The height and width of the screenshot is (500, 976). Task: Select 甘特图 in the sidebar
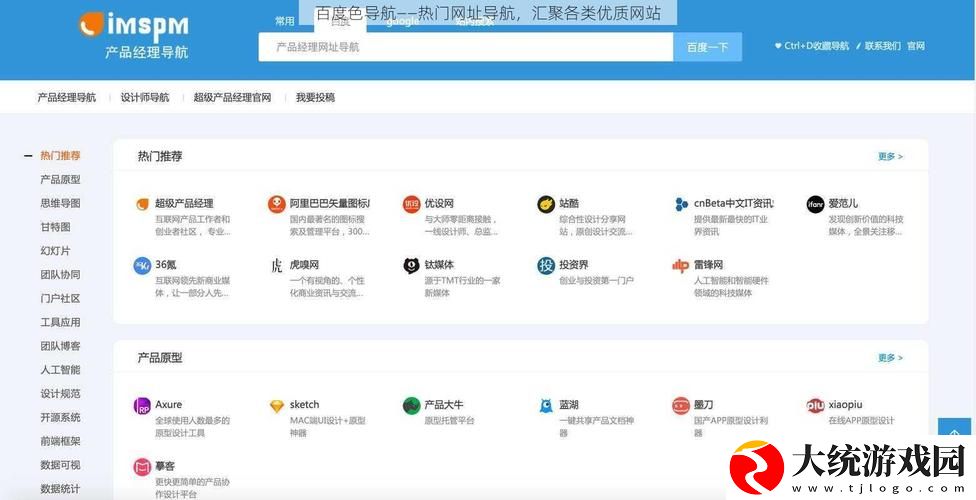55,227
